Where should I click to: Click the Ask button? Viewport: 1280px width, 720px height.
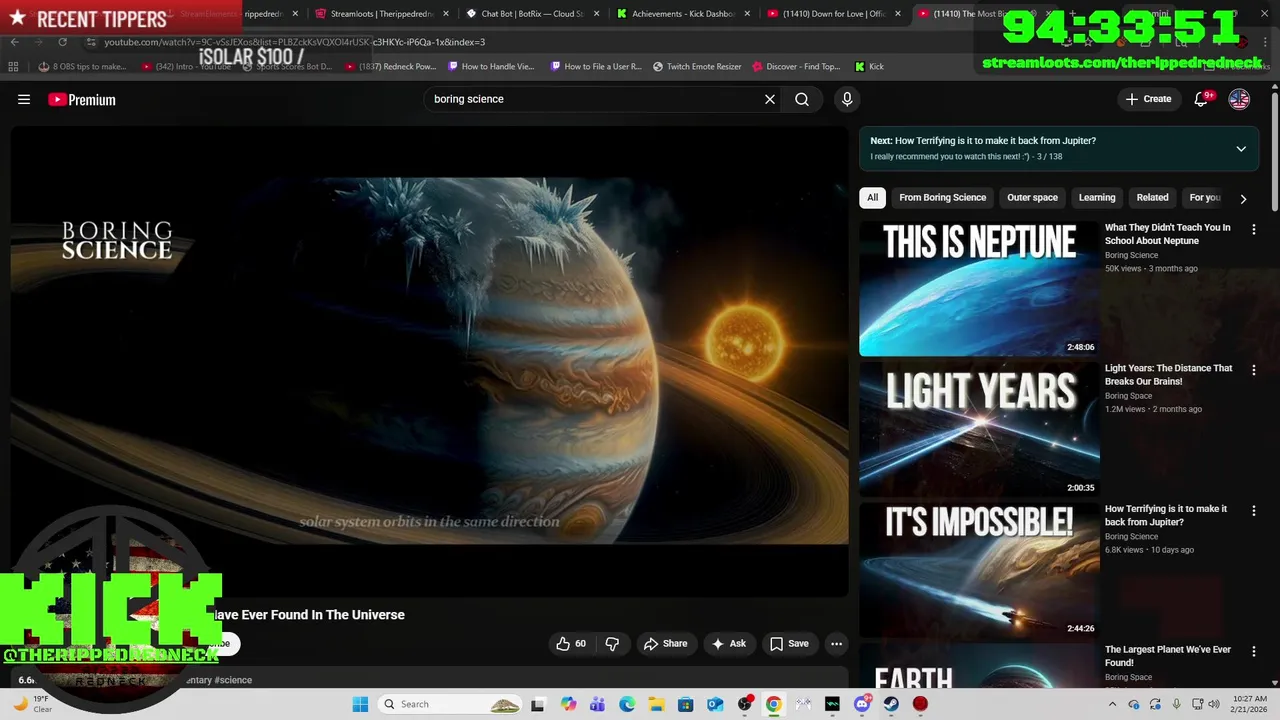(x=728, y=644)
